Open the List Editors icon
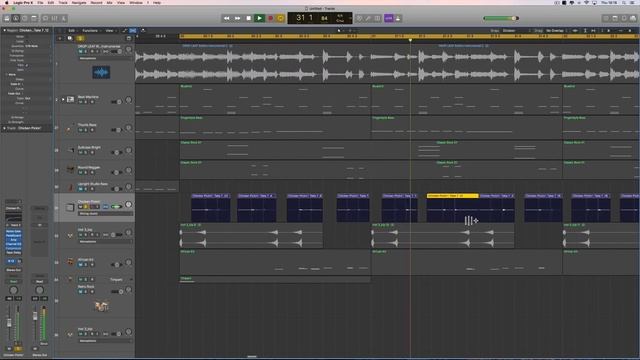Viewport: 640px width, 360px height. [x=606, y=18]
